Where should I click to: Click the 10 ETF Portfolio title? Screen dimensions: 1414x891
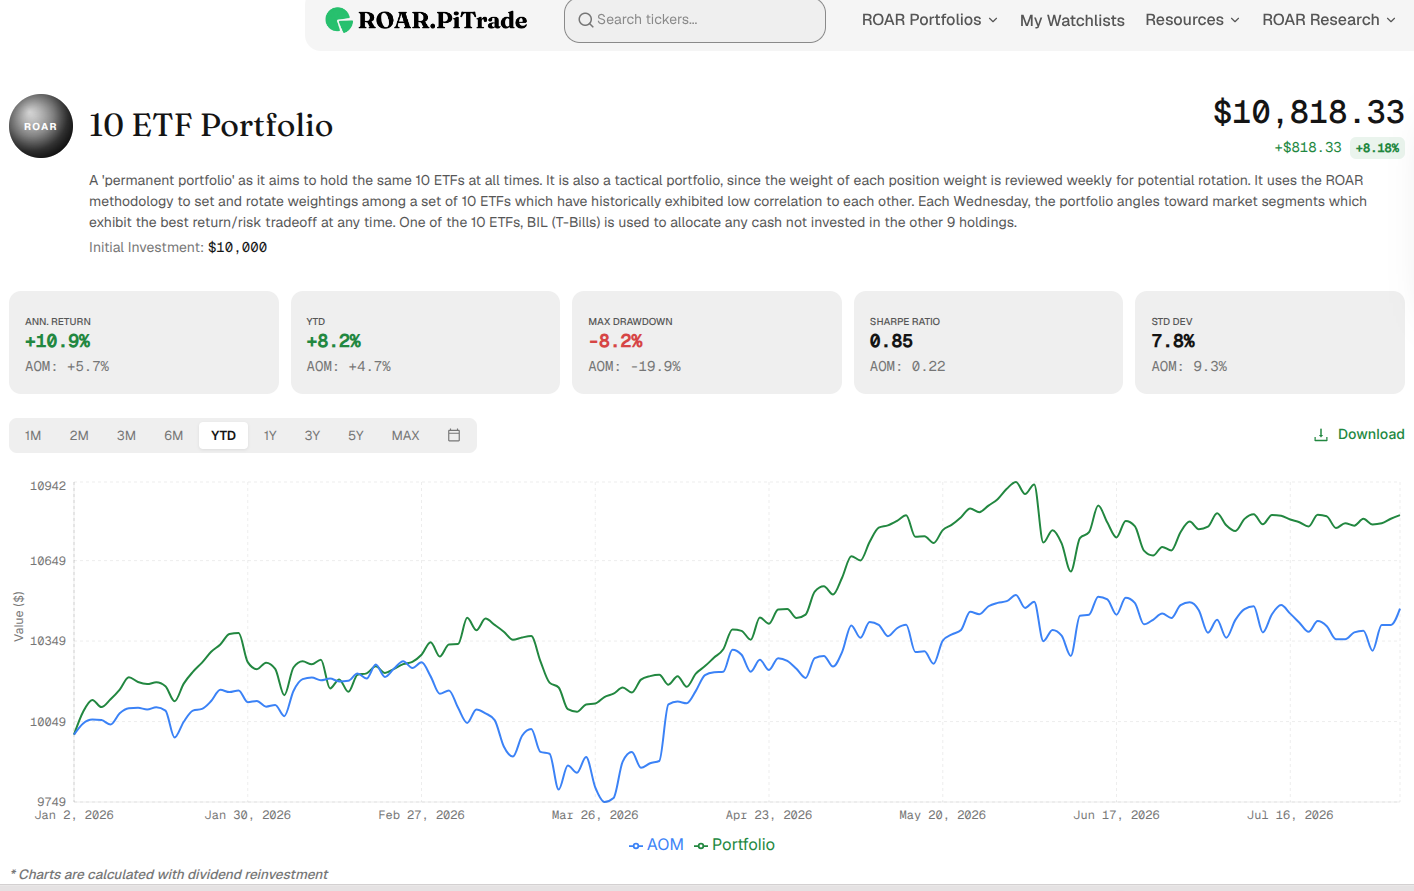tap(211, 125)
